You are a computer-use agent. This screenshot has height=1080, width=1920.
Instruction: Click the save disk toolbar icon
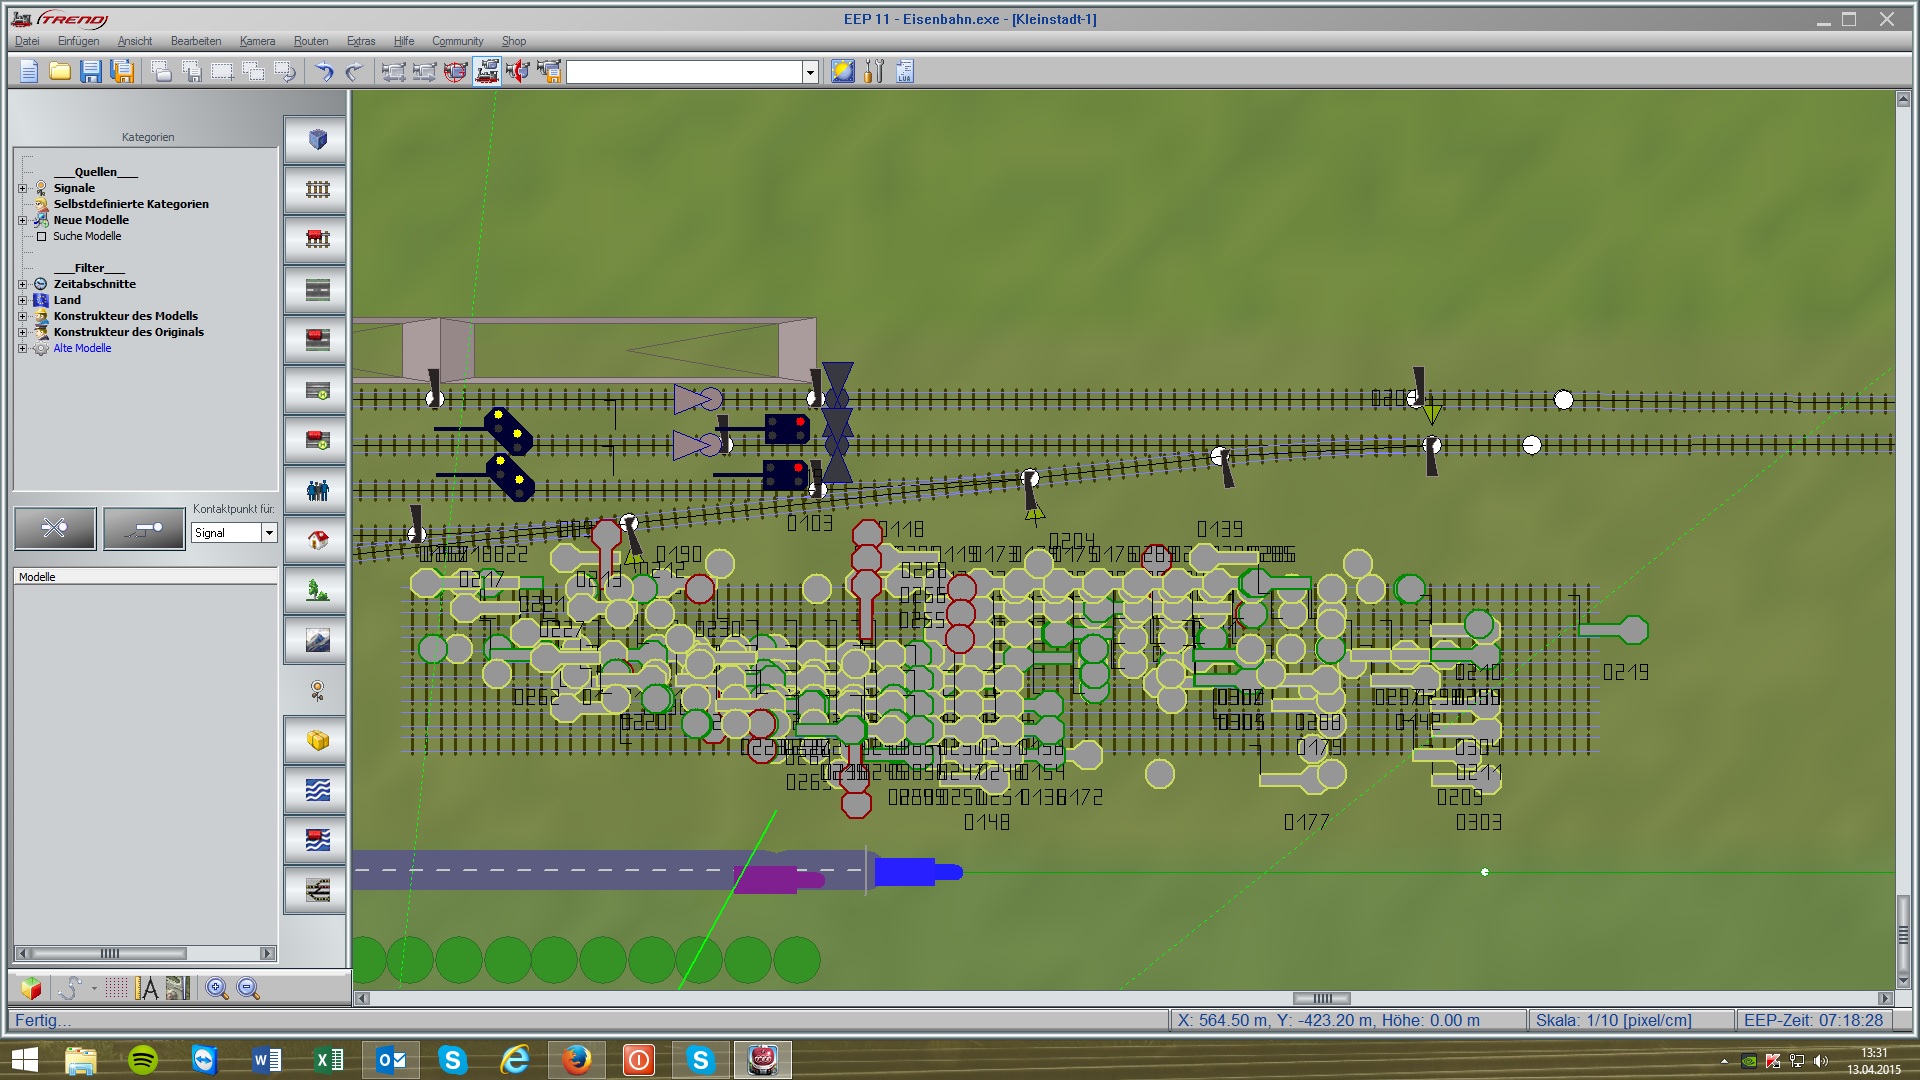(x=91, y=71)
